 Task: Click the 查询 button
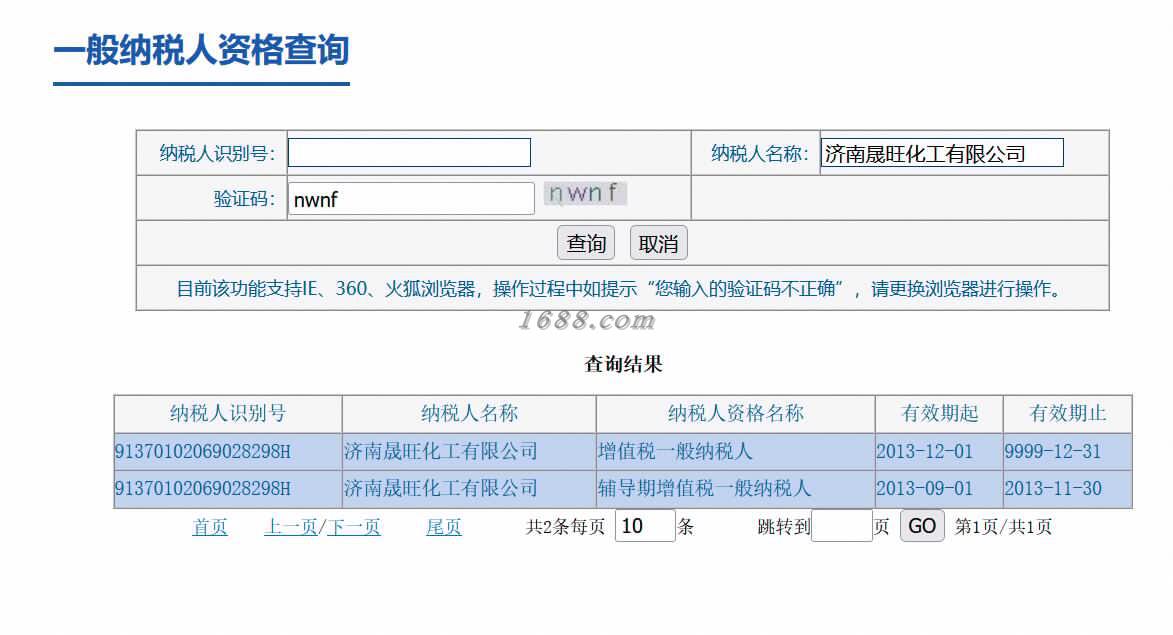click(x=586, y=243)
